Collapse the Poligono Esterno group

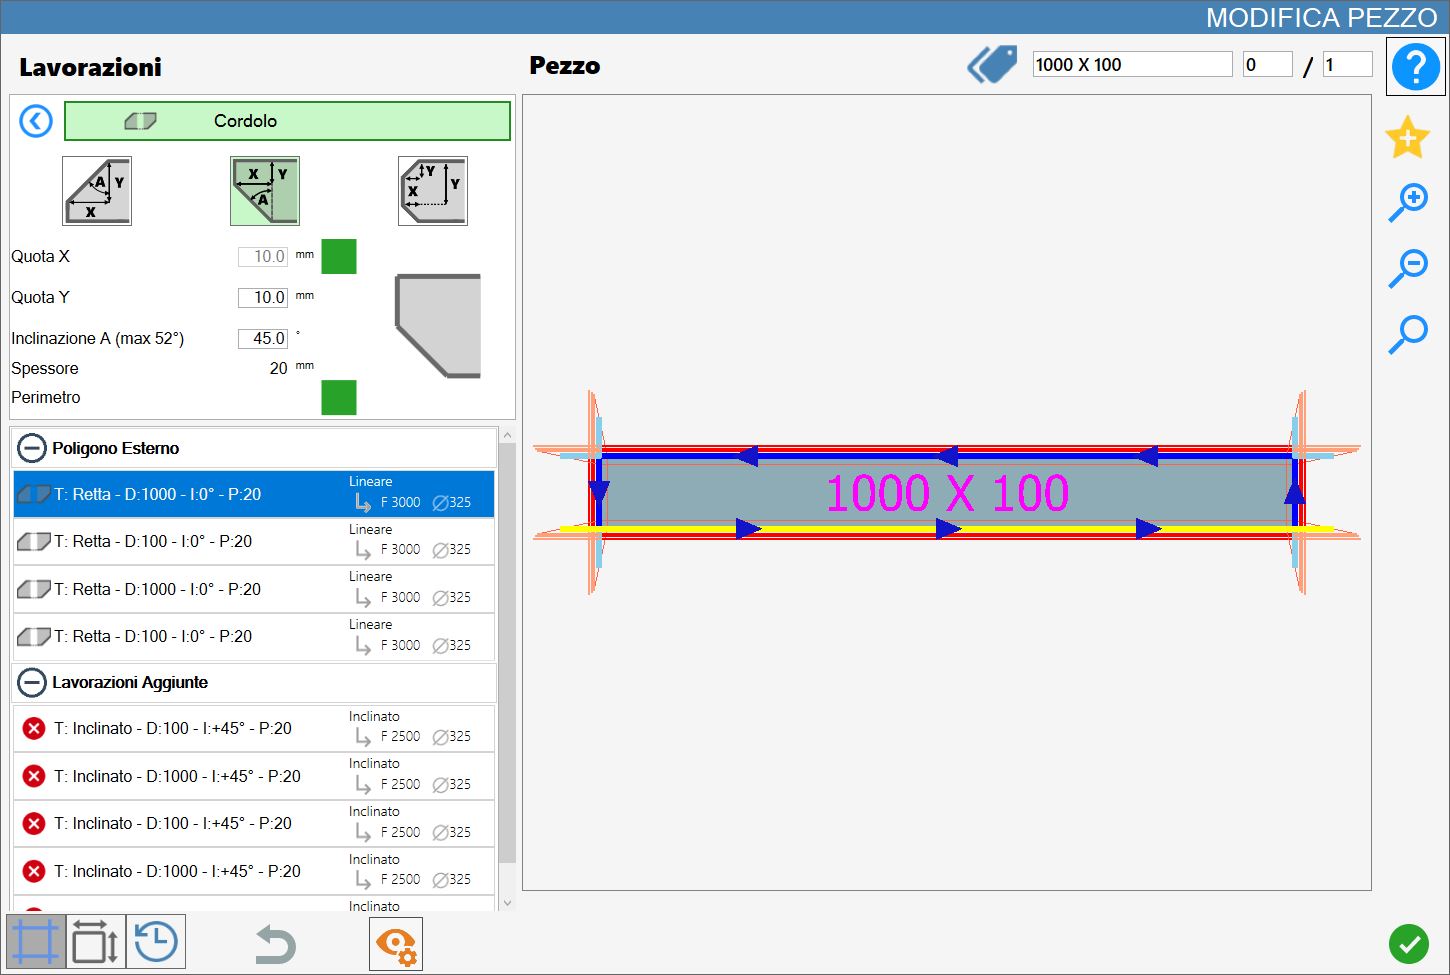[32, 448]
